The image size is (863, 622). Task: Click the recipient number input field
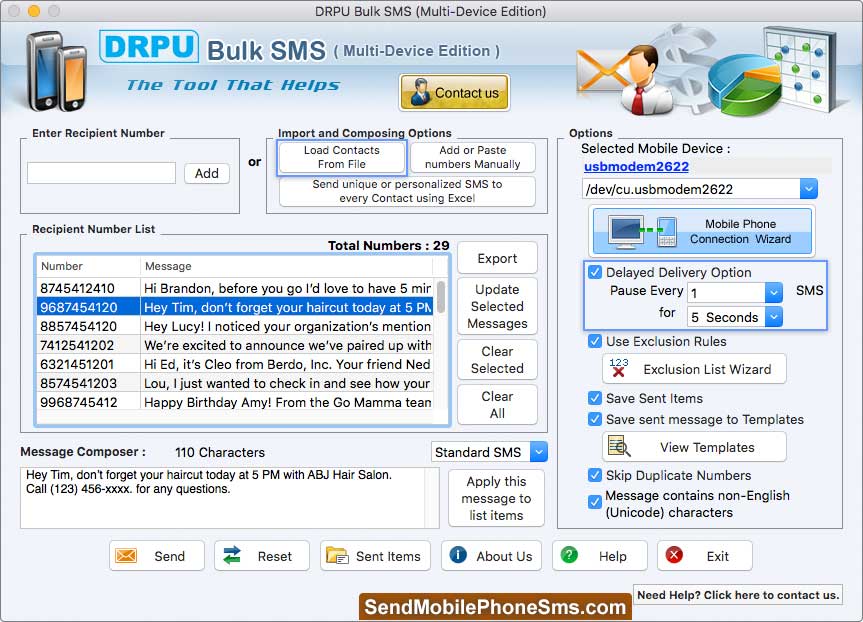(101, 173)
